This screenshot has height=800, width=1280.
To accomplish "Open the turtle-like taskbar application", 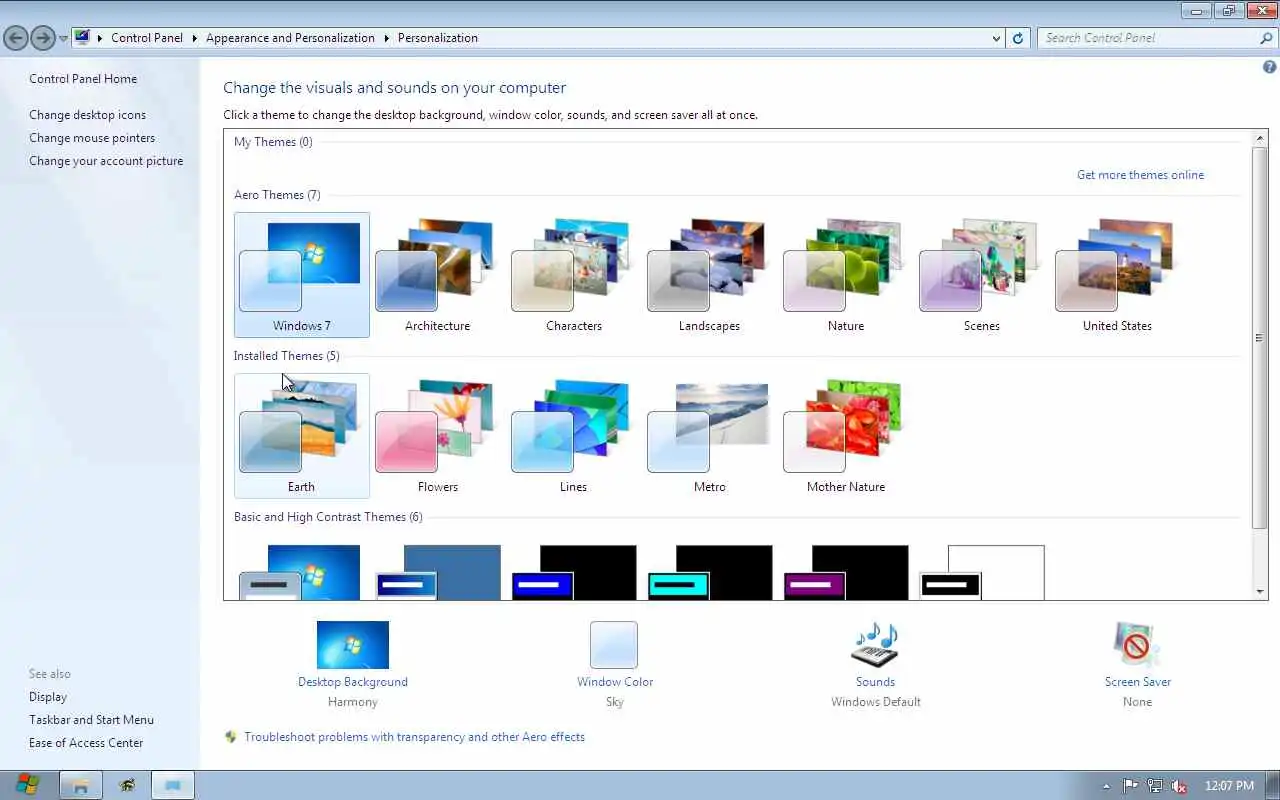I will pos(127,785).
